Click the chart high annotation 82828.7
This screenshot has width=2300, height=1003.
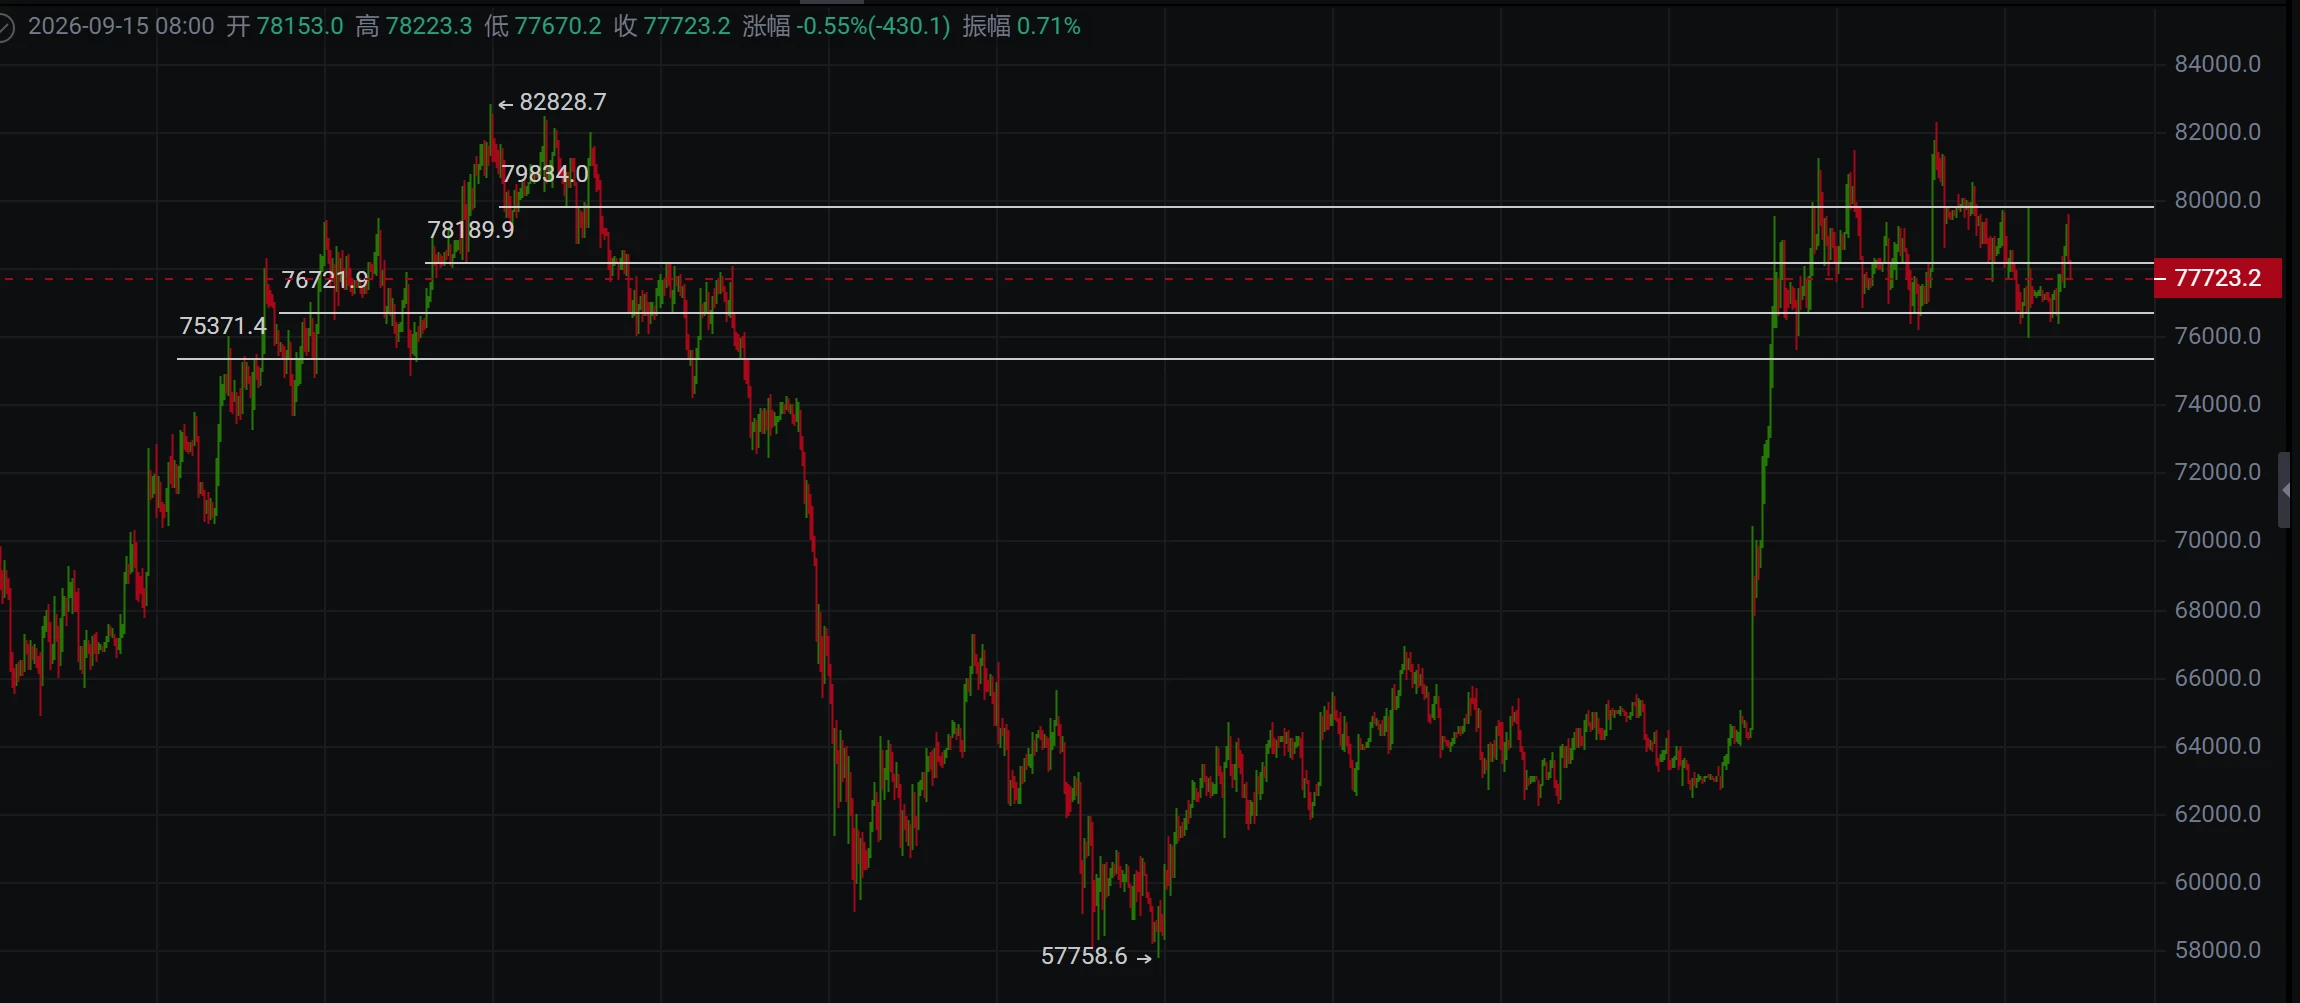point(552,102)
